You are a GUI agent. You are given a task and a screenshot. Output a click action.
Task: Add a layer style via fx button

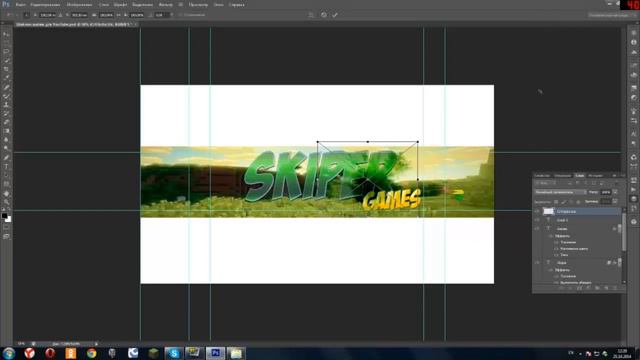570,288
